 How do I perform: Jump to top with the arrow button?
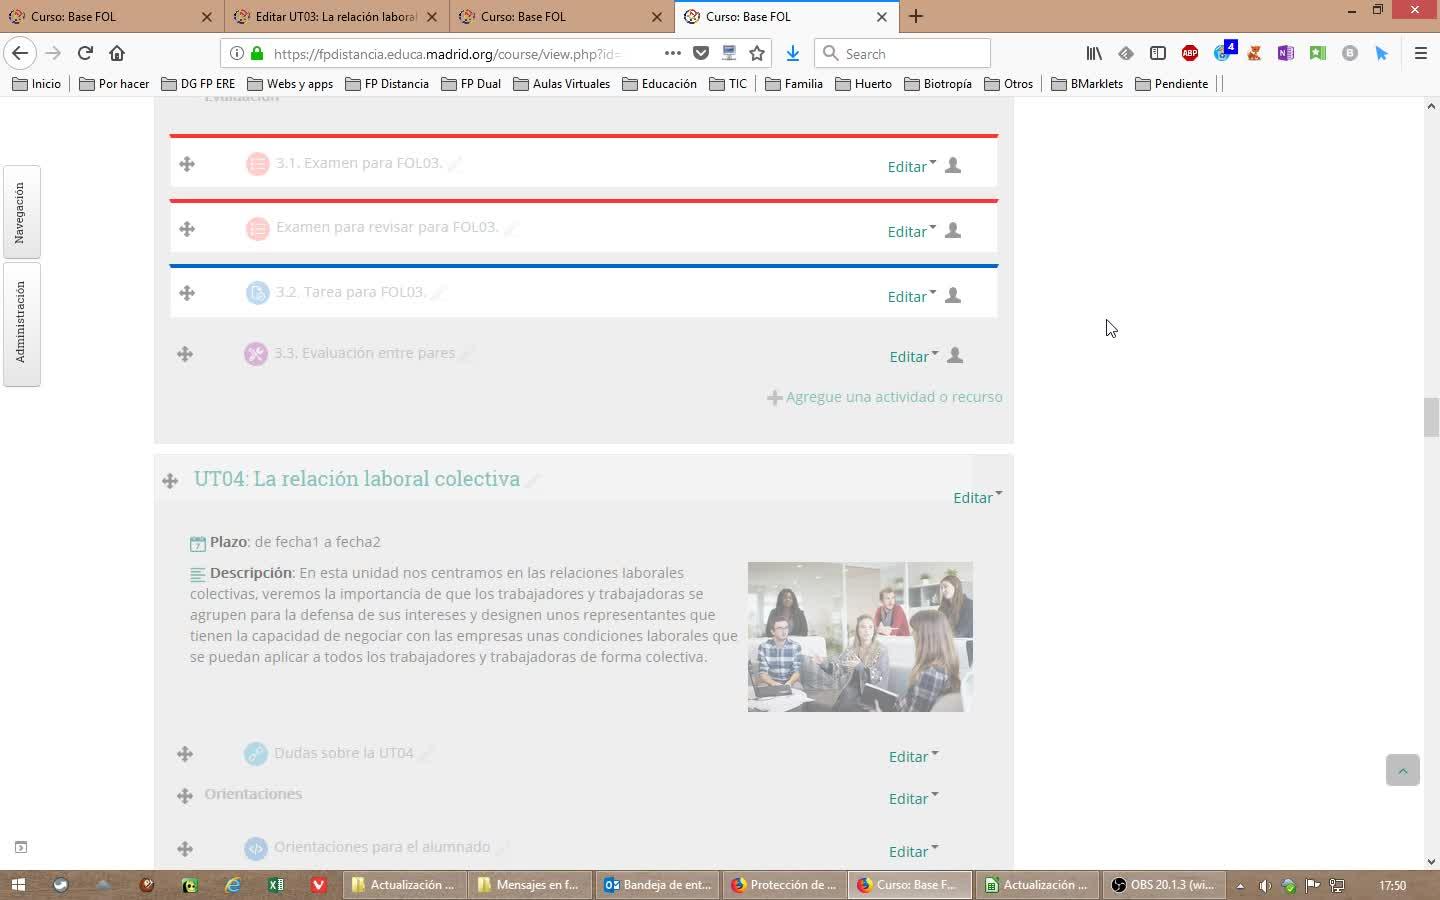(x=1403, y=770)
